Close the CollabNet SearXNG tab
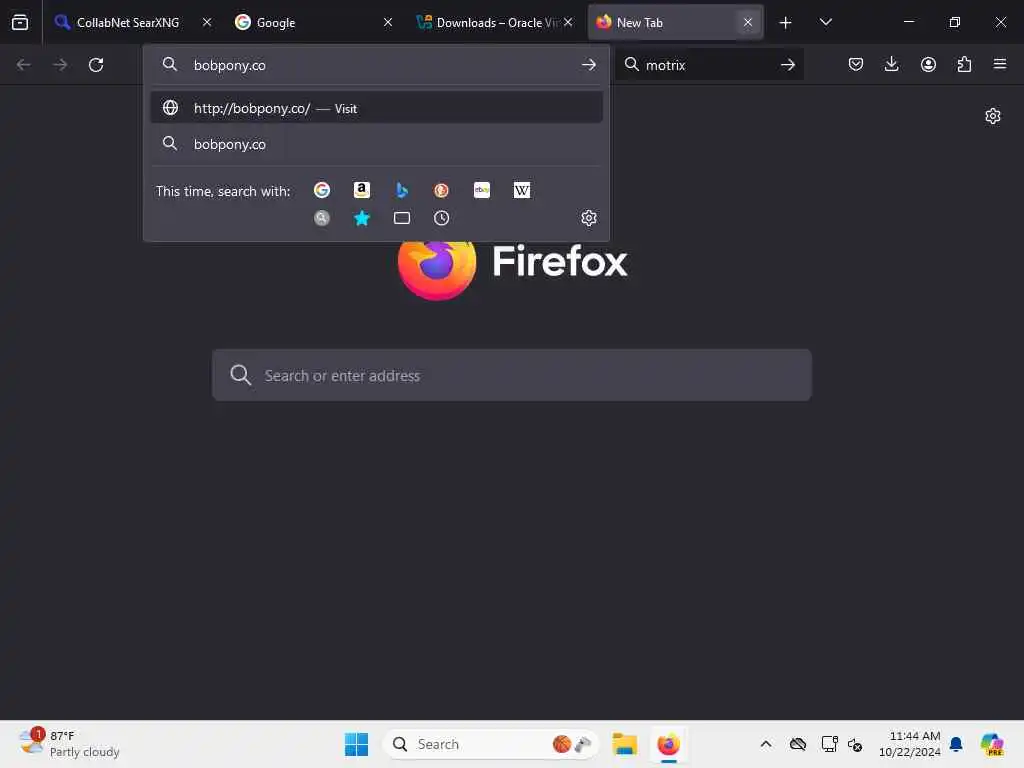The width and height of the screenshot is (1024, 768). pos(207,22)
